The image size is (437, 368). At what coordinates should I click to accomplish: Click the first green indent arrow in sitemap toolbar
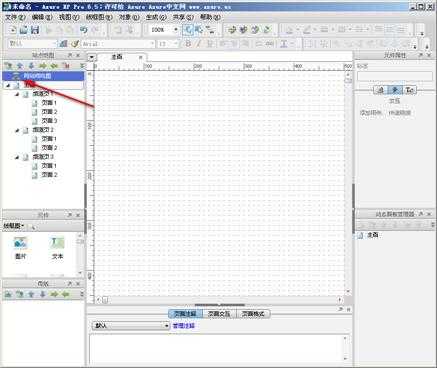[43, 66]
